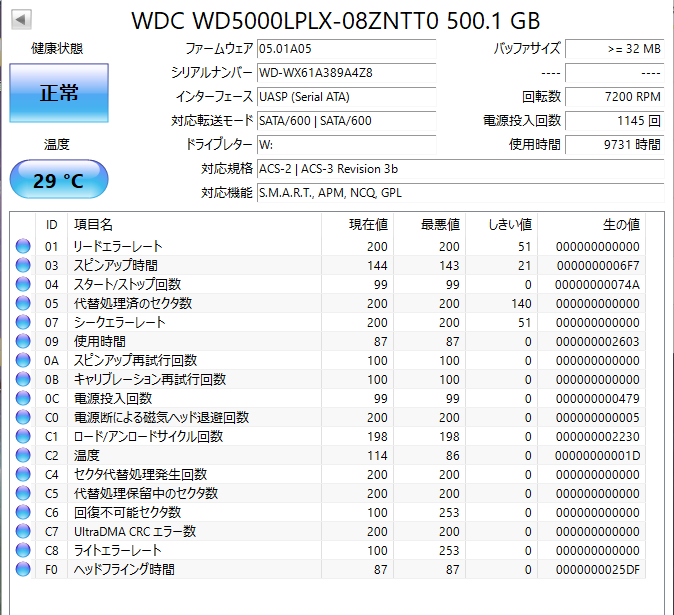
Task: Click the blue status icon for ID 01
Action: (23, 246)
